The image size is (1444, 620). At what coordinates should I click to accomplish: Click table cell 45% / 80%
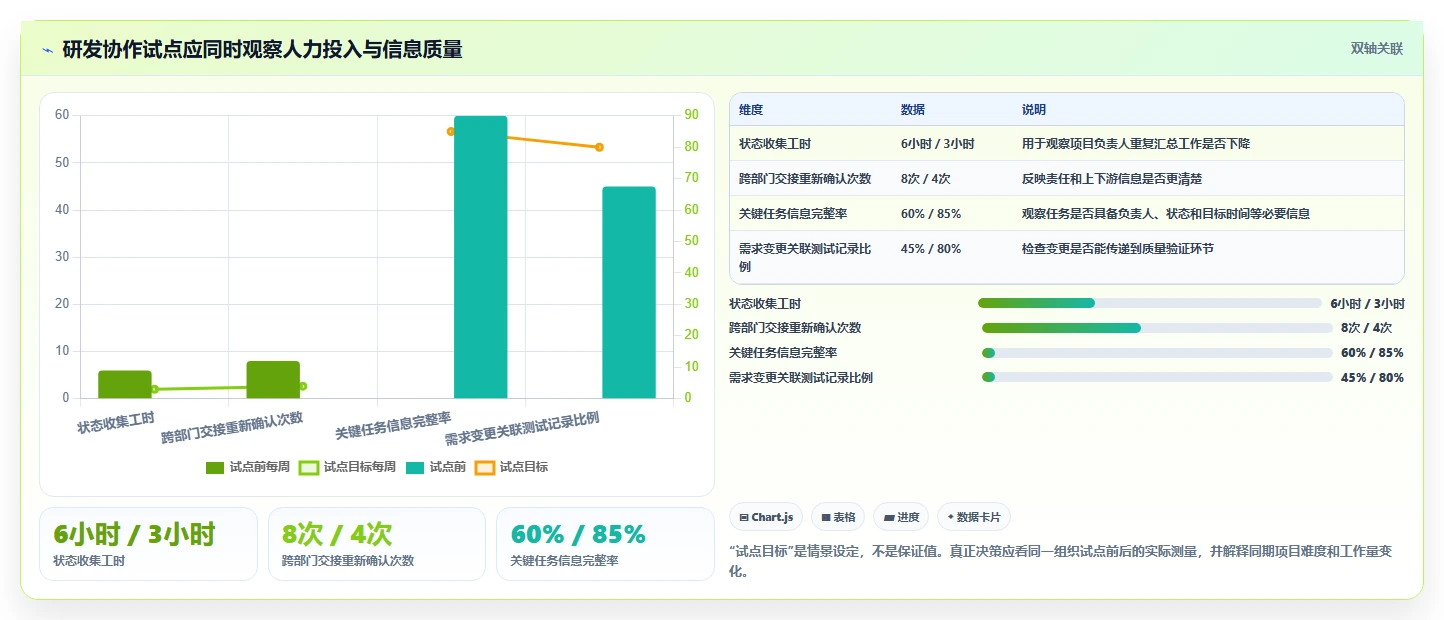(930, 248)
